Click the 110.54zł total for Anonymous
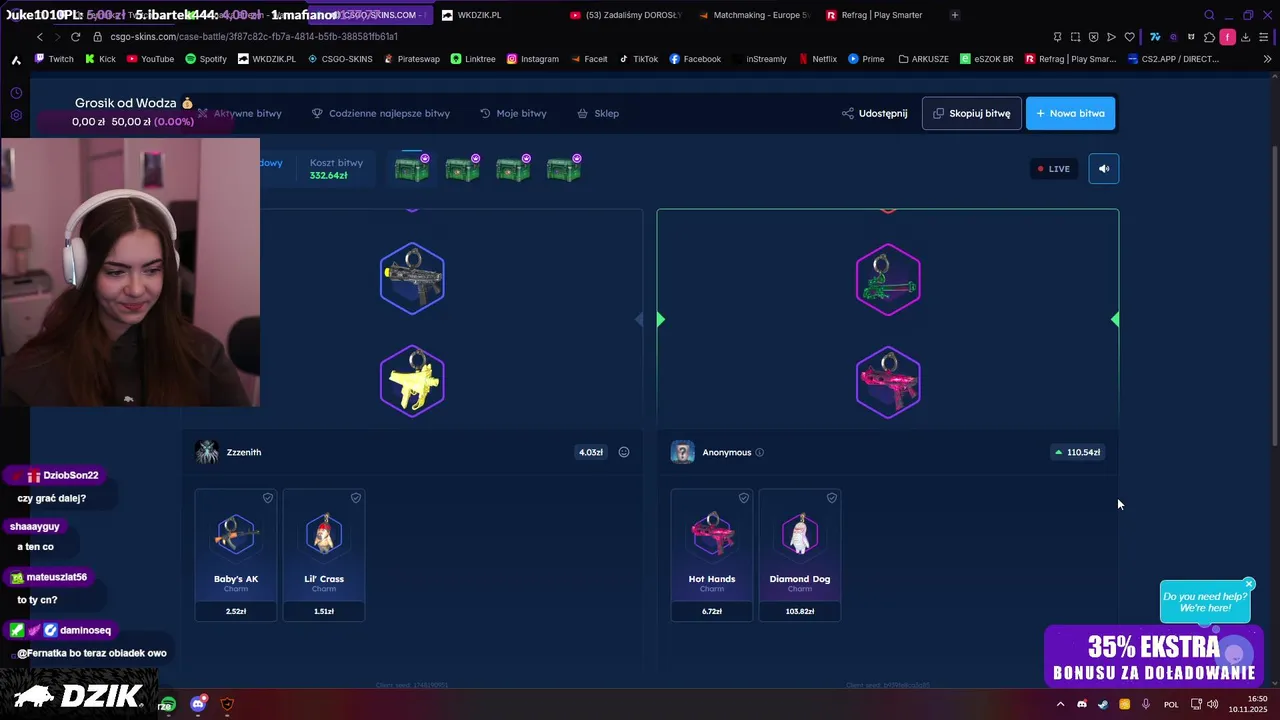The height and width of the screenshot is (720, 1280). [1077, 452]
